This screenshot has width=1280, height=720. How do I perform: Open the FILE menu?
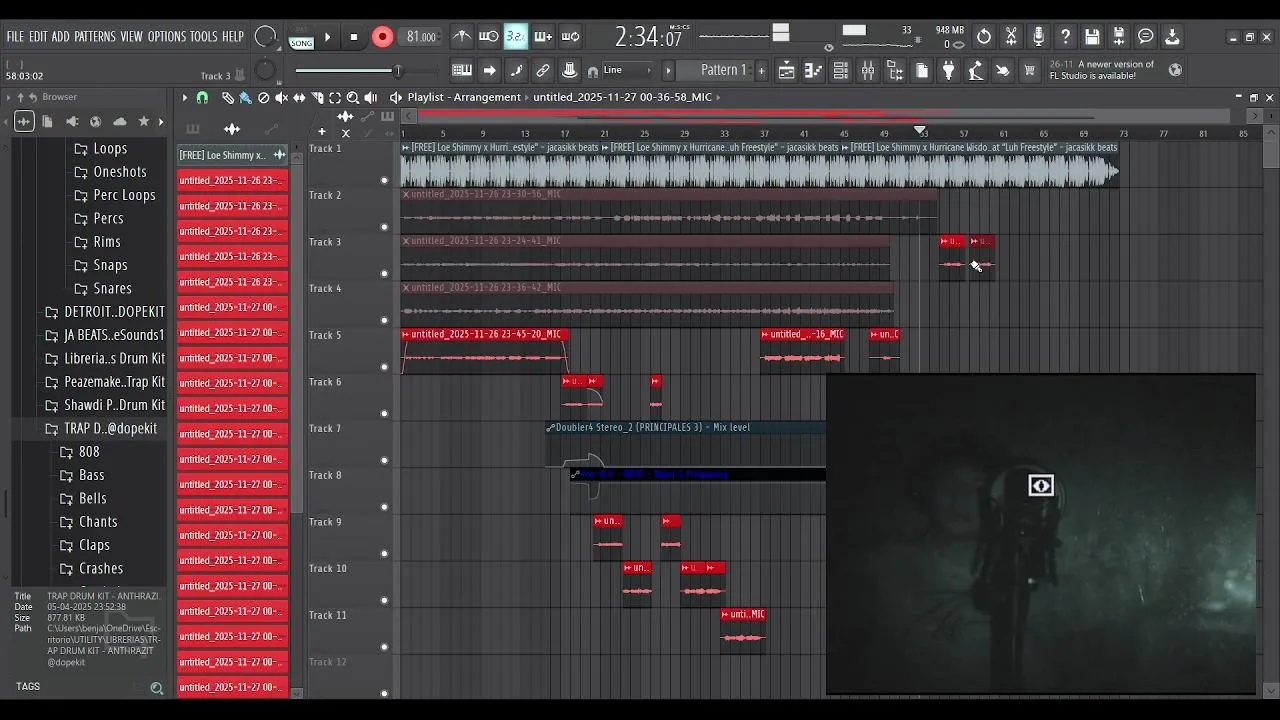(x=15, y=37)
